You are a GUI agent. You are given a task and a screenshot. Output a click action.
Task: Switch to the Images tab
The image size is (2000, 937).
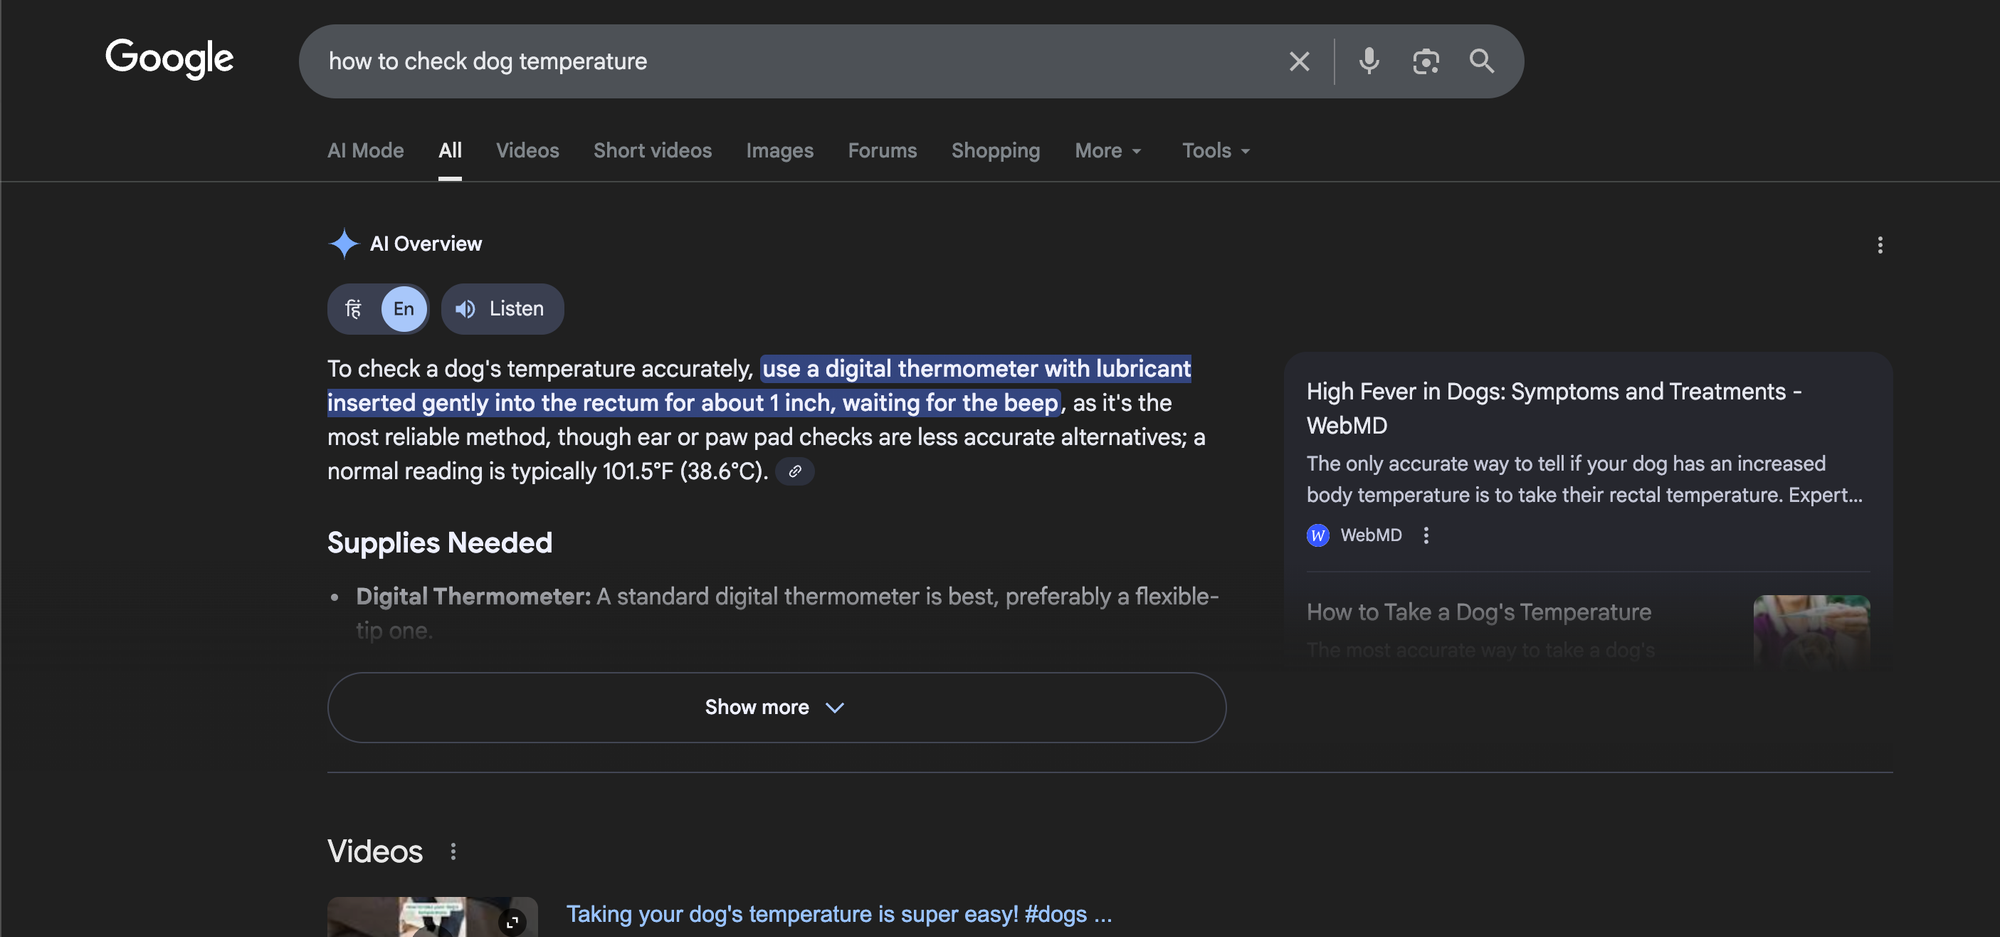[779, 150]
